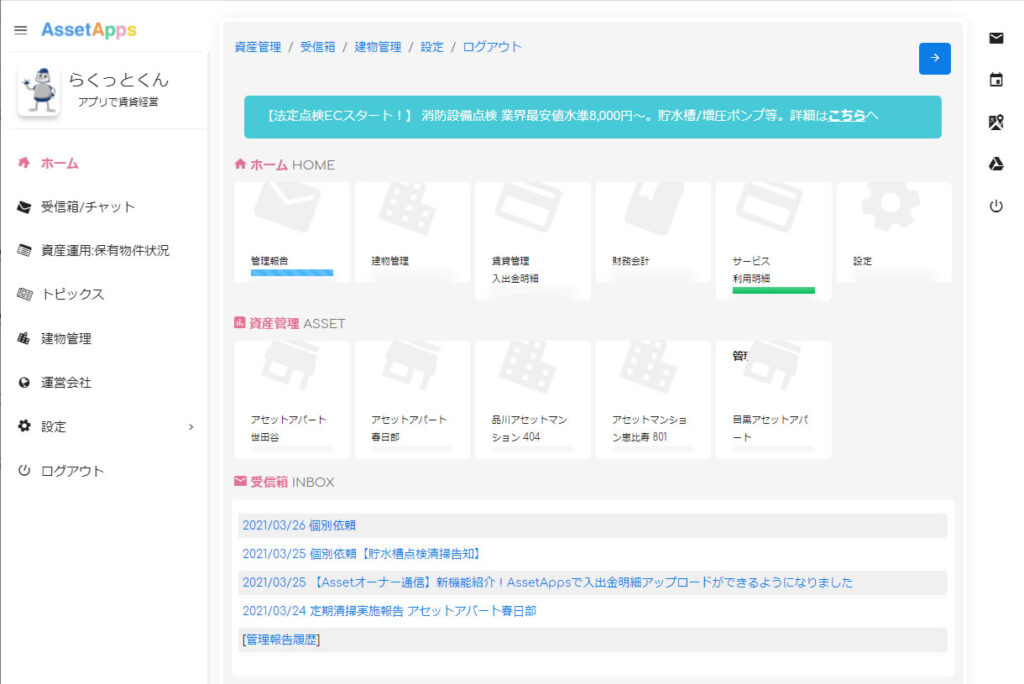The width and height of the screenshot is (1024, 684).
Task: Open the サービス 利用明細 card
Action: point(774,241)
